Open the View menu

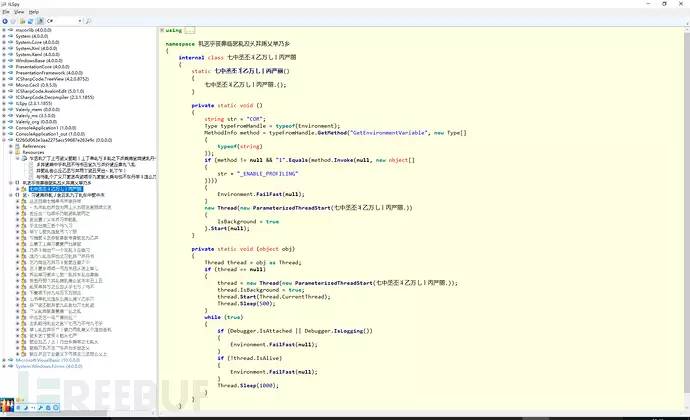pyautogui.click(x=19, y=12)
